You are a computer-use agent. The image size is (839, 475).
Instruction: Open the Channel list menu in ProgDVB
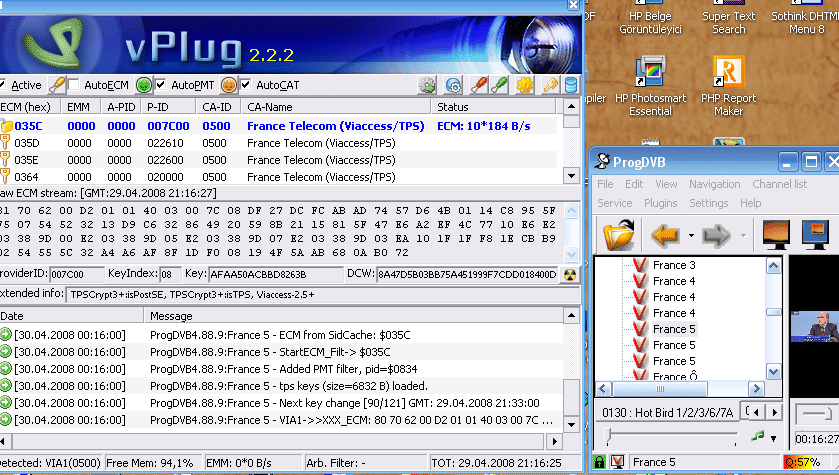coord(780,184)
